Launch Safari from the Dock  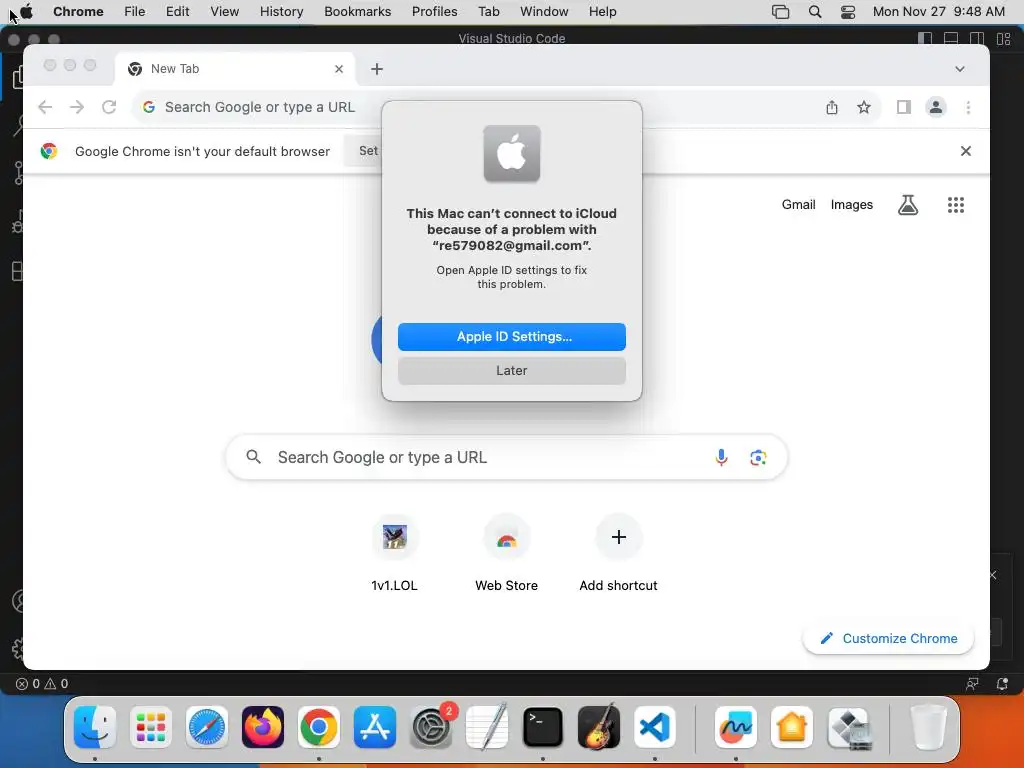(207, 728)
